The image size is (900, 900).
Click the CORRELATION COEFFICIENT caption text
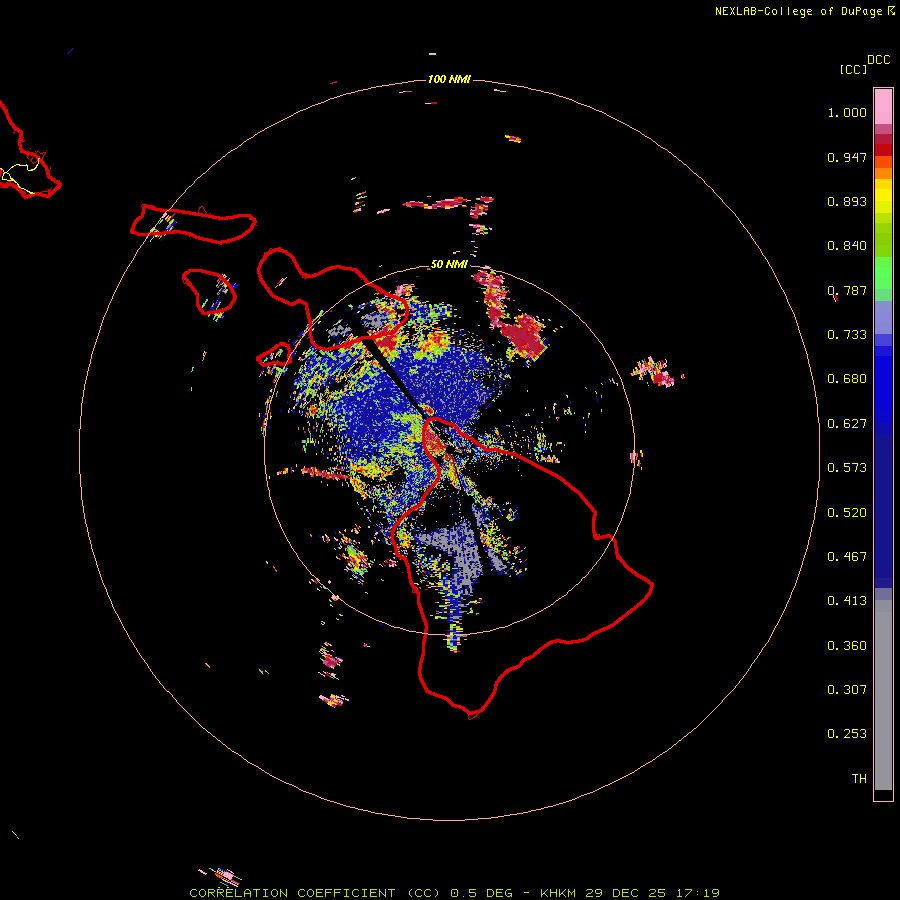[292, 893]
